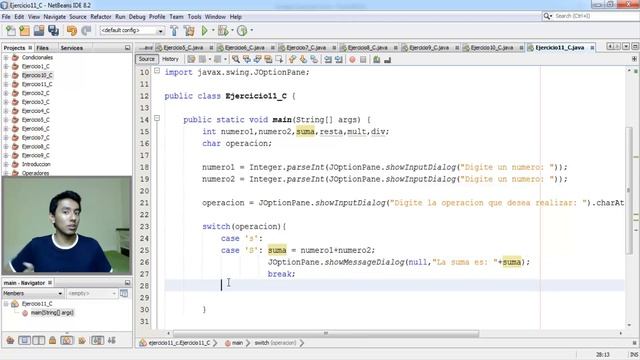Image resolution: width=640 pixels, height=360 pixels.
Task: Toggle Bookmark icon in editor toolbar
Action: 313,60
